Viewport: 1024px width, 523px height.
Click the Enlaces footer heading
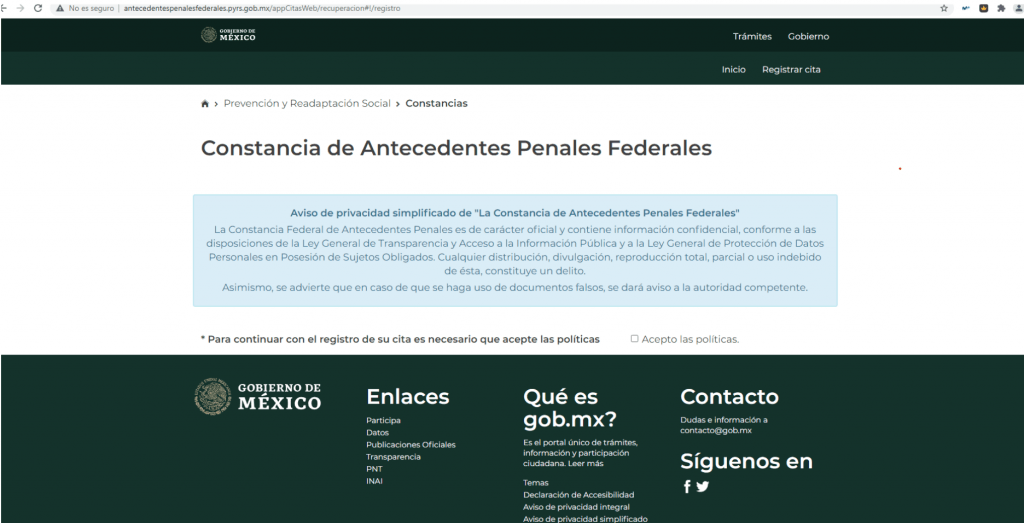pyautogui.click(x=408, y=396)
